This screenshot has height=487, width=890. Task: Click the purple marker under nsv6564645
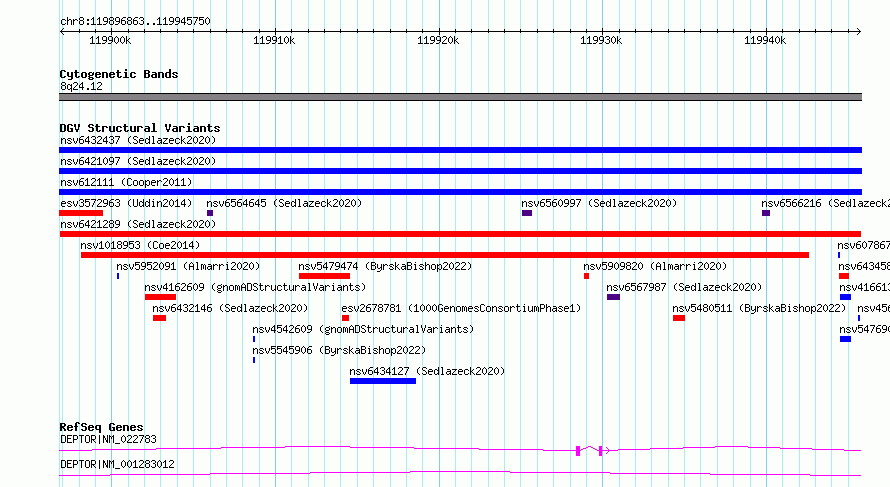point(210,213)
